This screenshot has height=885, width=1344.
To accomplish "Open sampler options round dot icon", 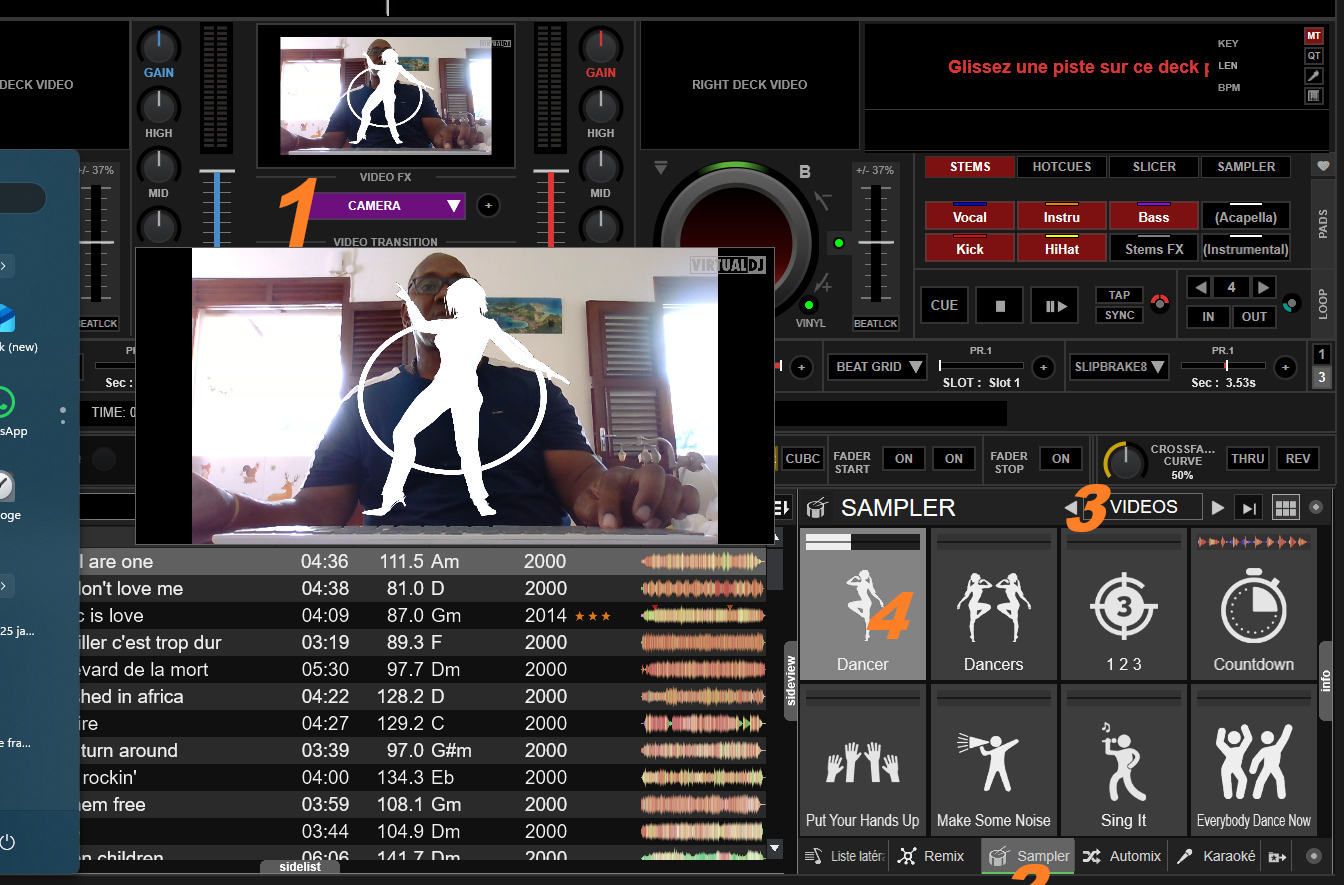I will coord(1316,507).
